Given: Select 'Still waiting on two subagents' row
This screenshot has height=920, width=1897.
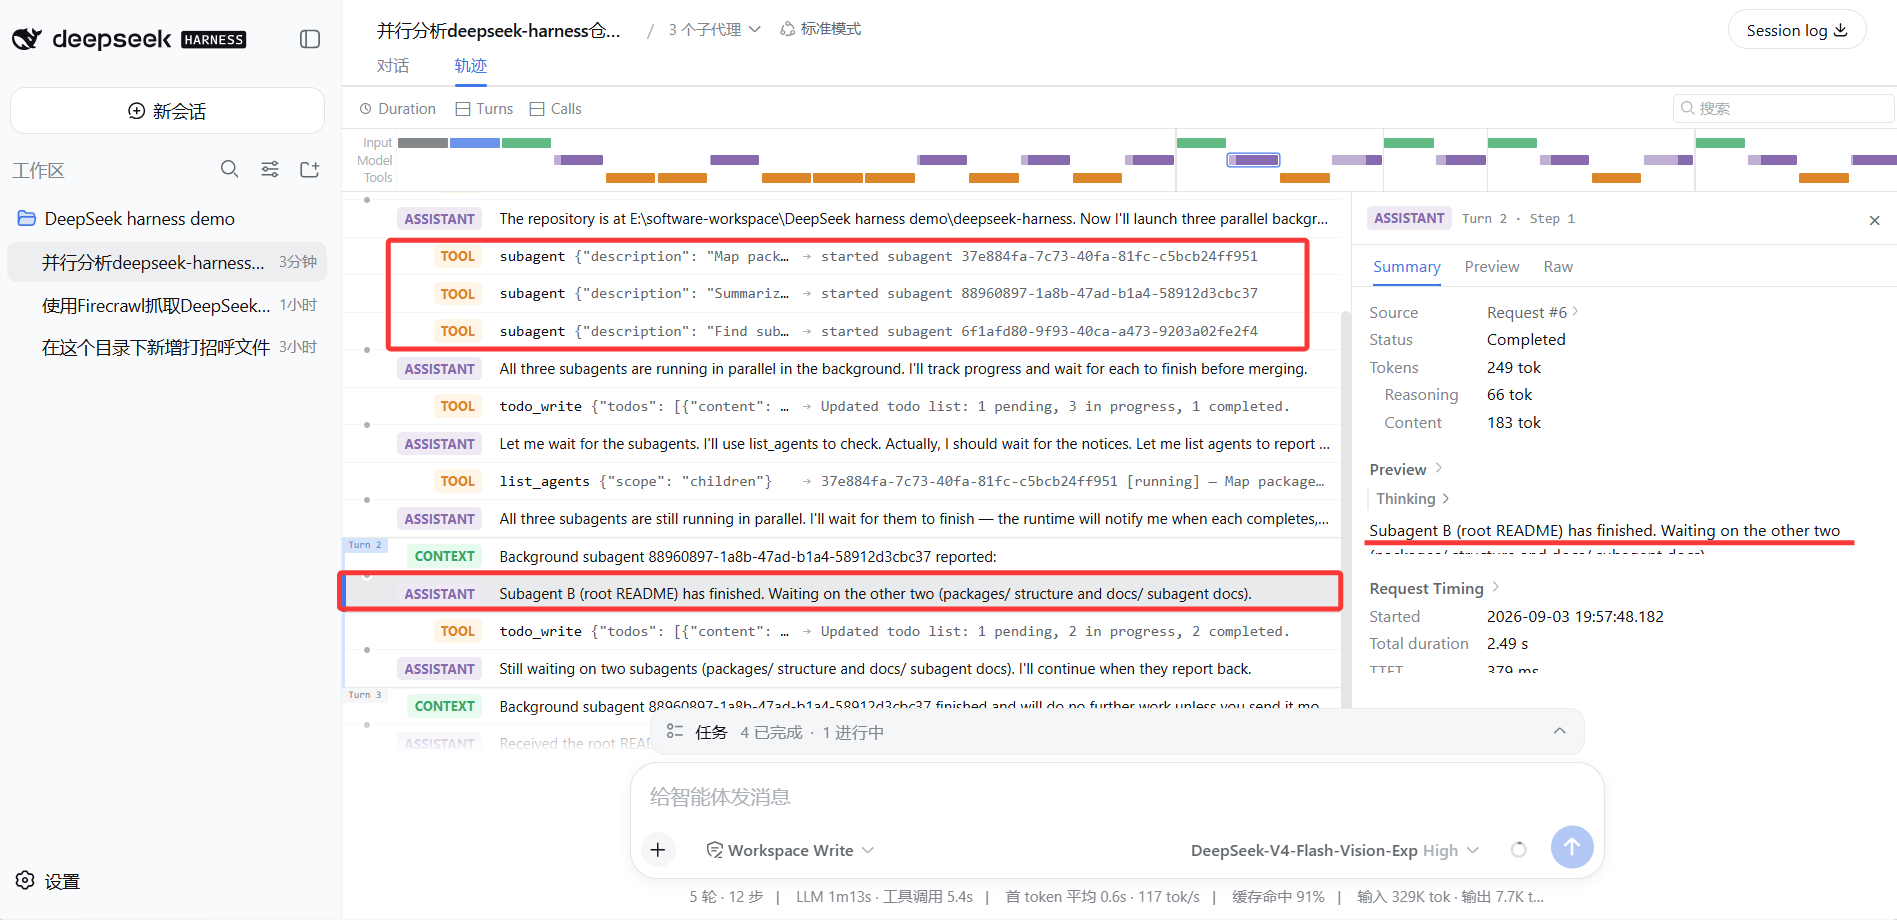Looking at the screenshot, I should tap(841, 669).
